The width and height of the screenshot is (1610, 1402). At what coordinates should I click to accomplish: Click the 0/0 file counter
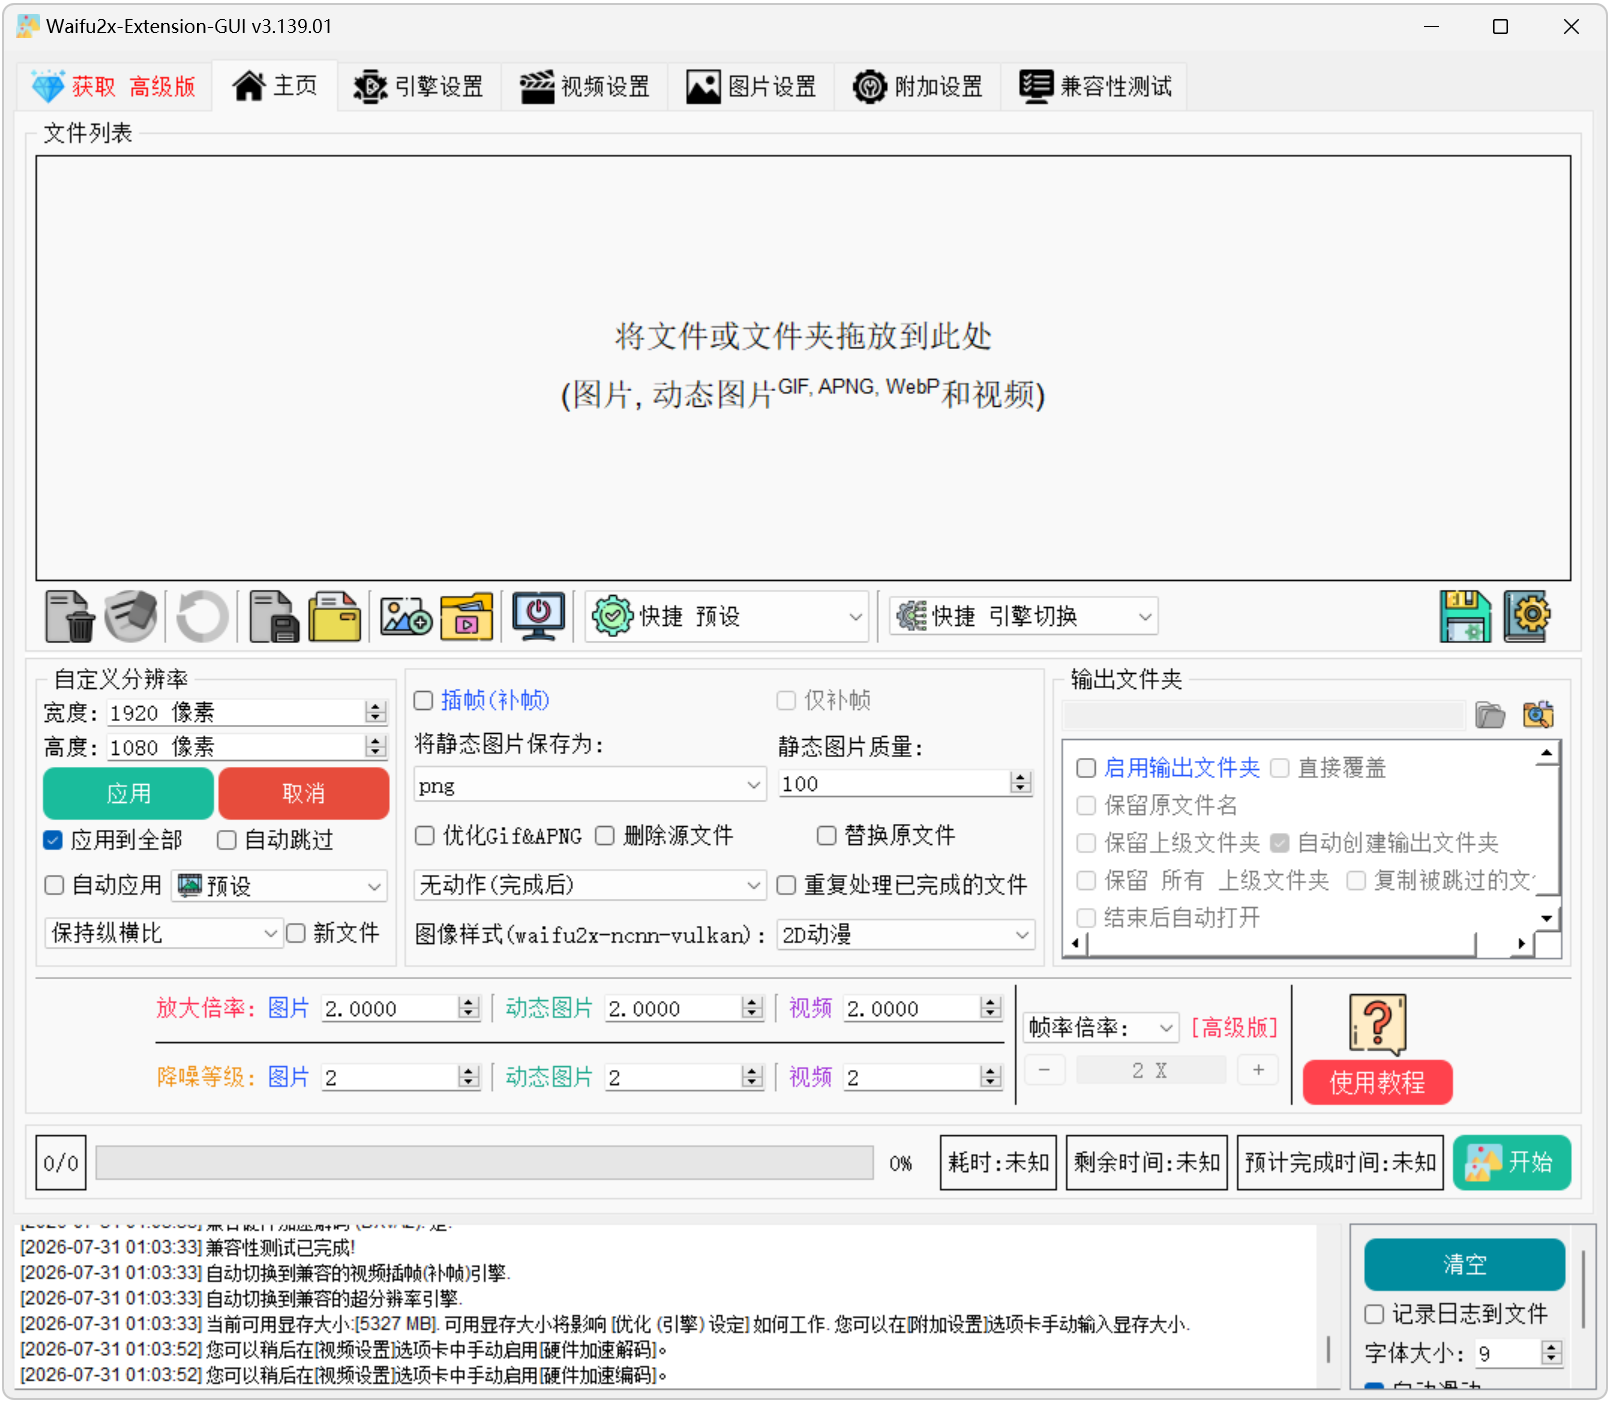point(61,1162)
